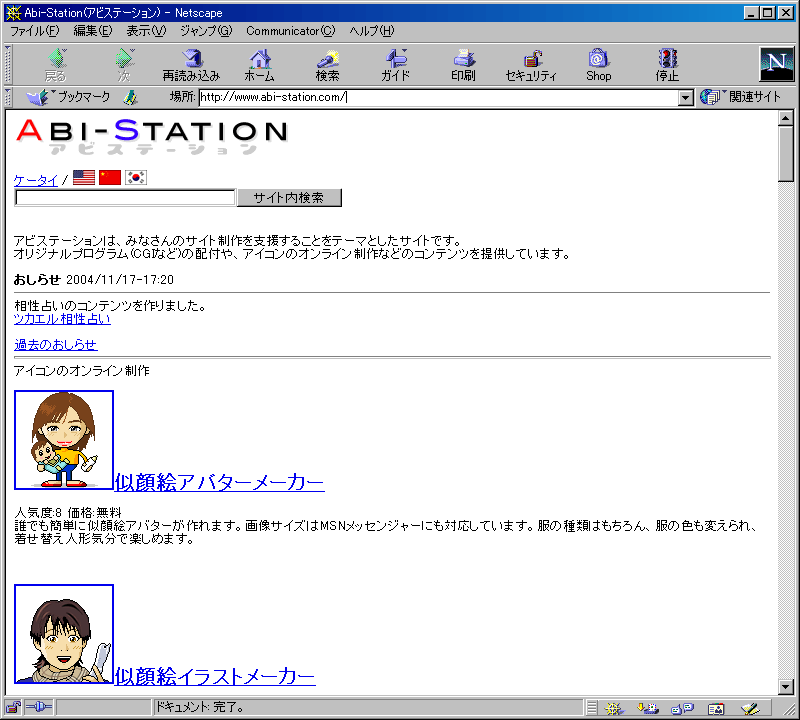Click the location URL address field

(x=438, y=97)
